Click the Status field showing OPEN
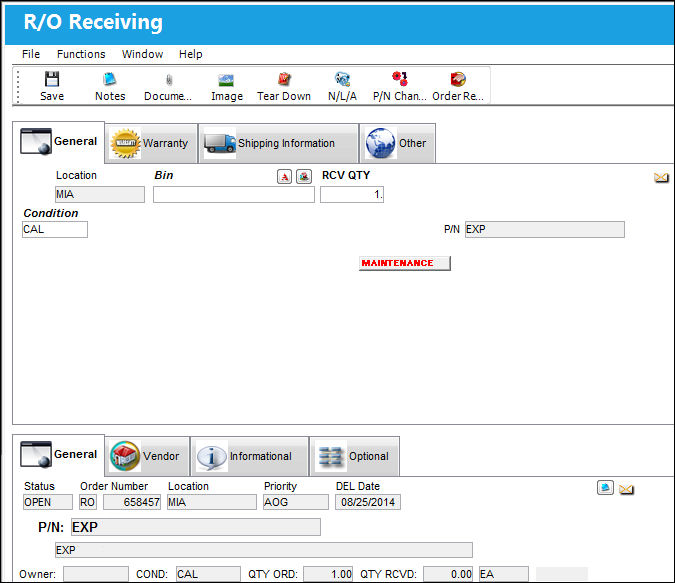The image size is (675, 583). 48,502
